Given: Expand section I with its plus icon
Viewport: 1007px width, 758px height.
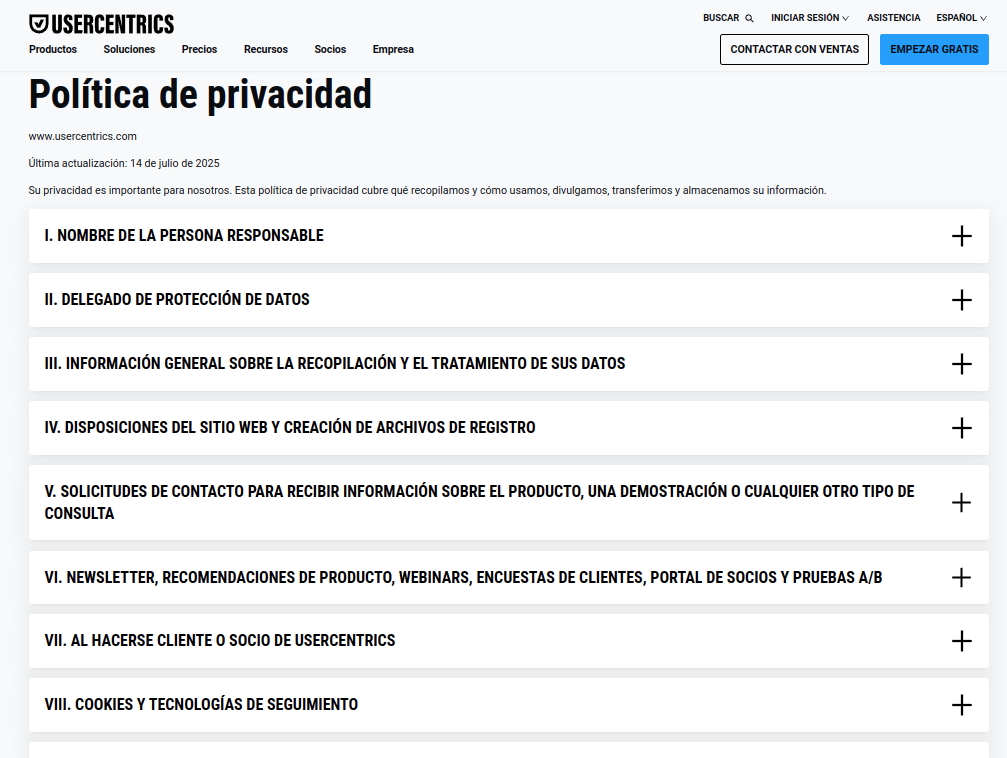Looking at the screenshot, I should tap(961, 236).
